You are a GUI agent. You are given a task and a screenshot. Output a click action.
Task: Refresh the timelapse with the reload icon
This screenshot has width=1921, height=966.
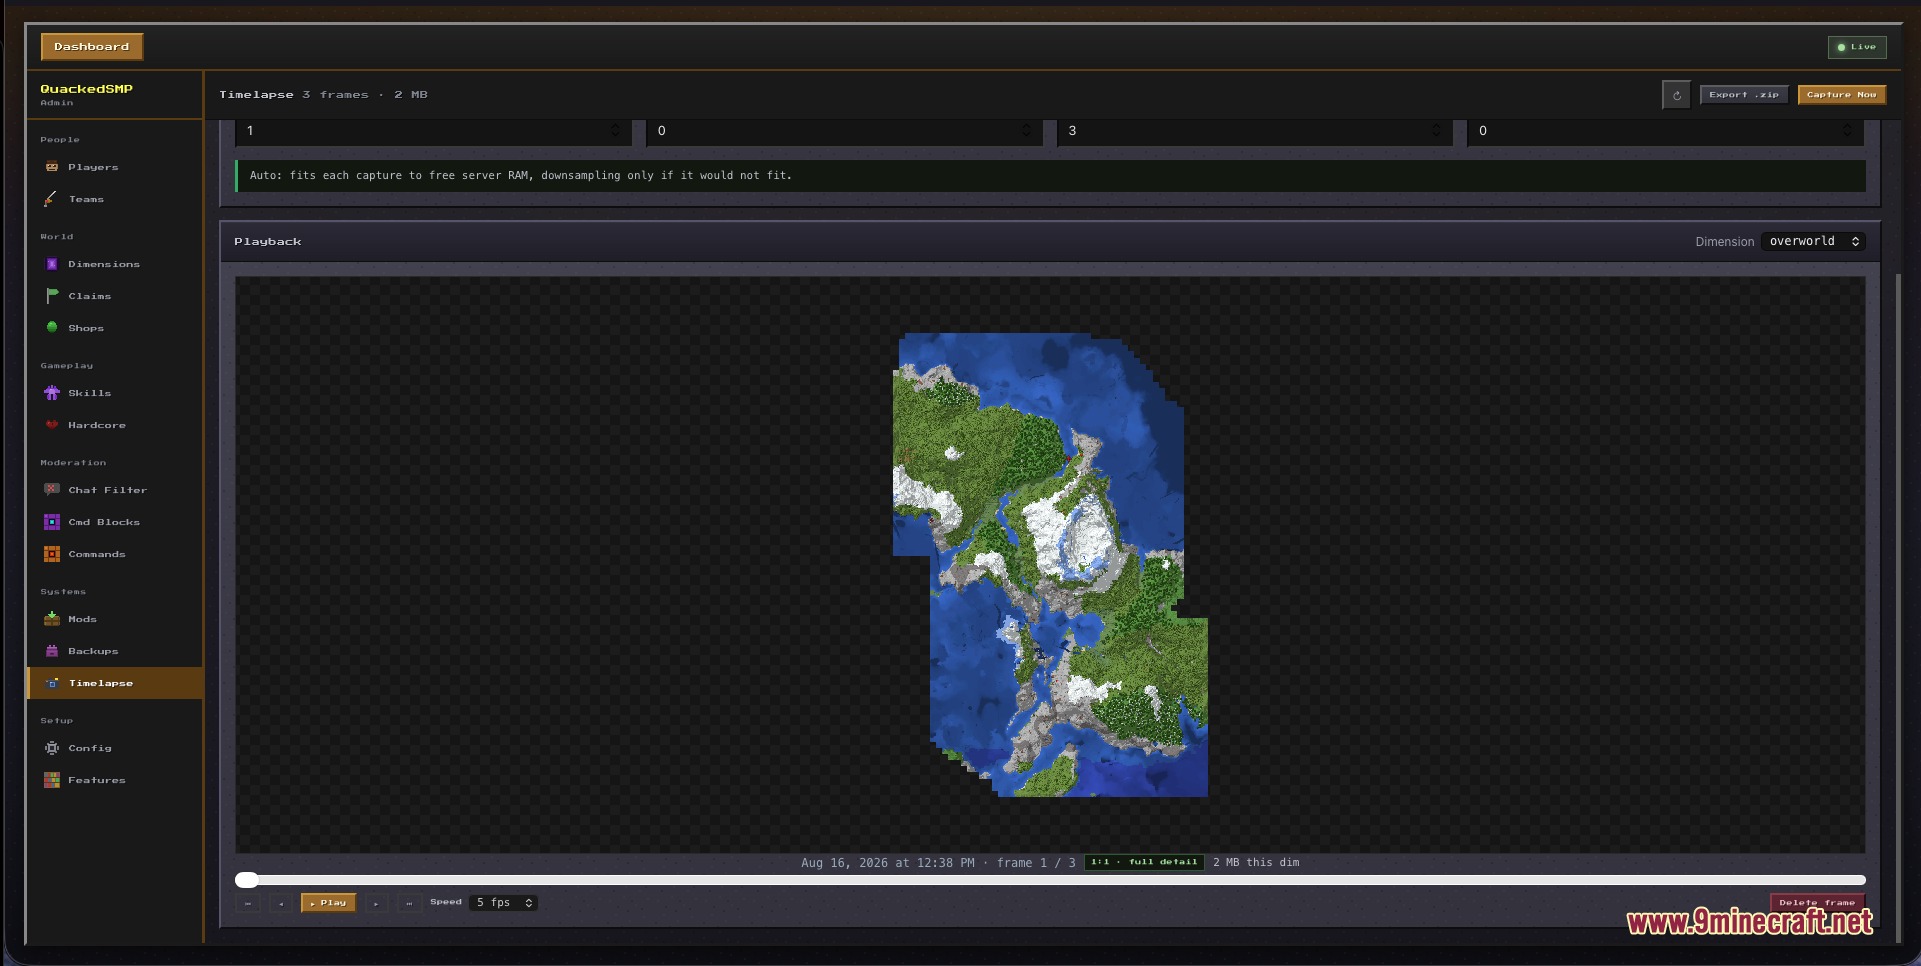[1677, 95]
